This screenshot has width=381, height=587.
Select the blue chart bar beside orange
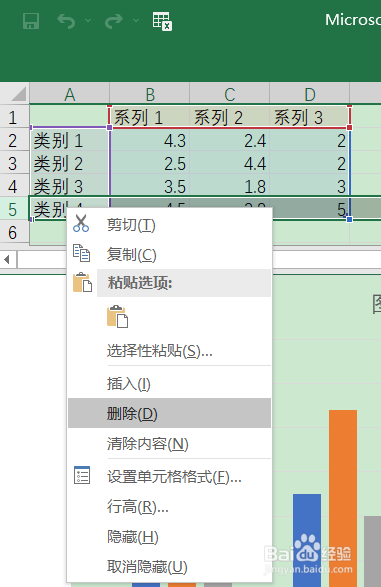(x=307, y=540)
